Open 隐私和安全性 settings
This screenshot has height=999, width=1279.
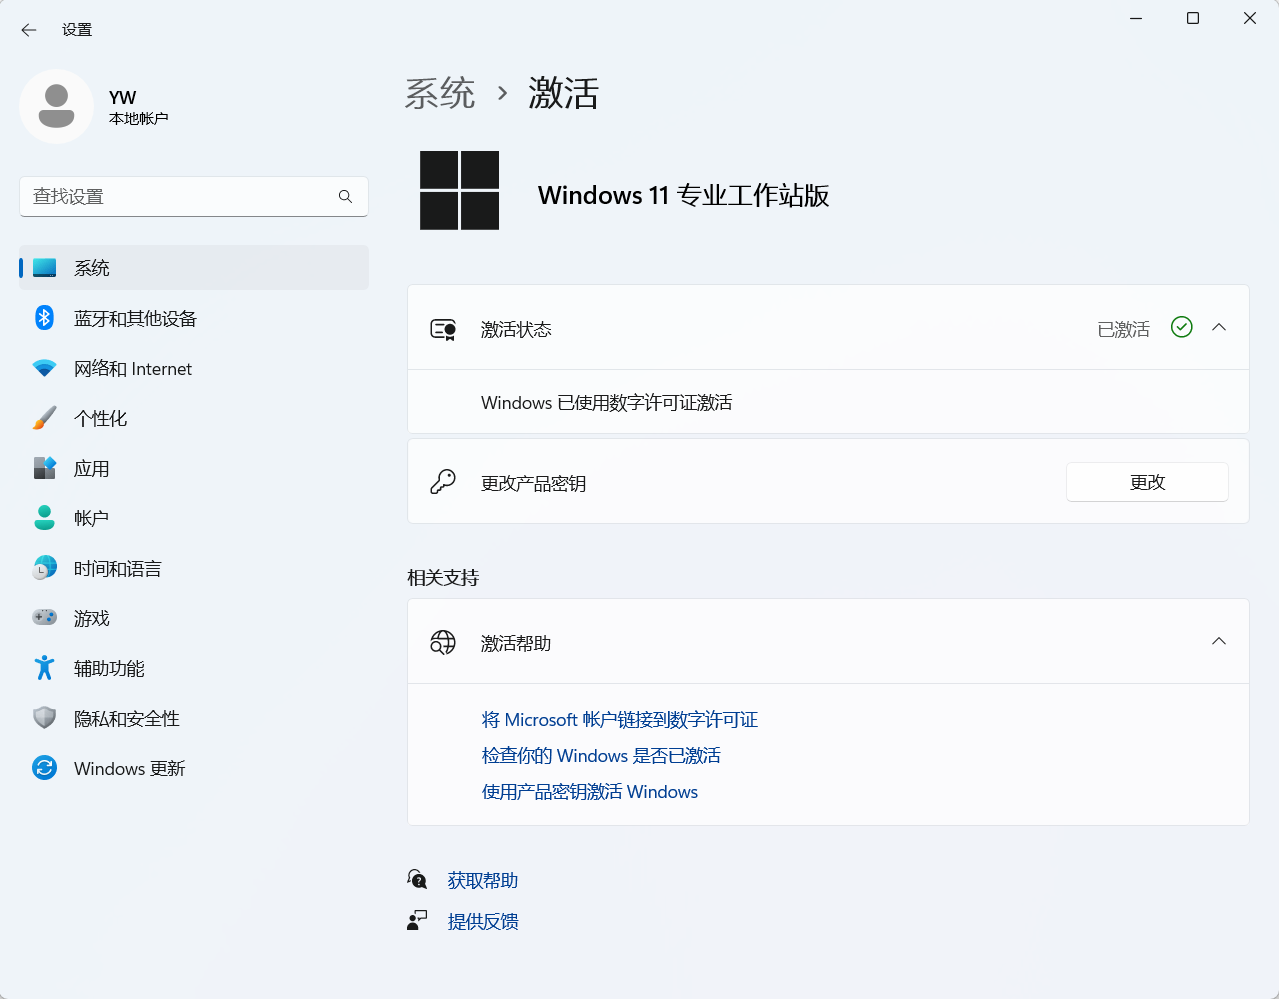[x=194, y=718]
